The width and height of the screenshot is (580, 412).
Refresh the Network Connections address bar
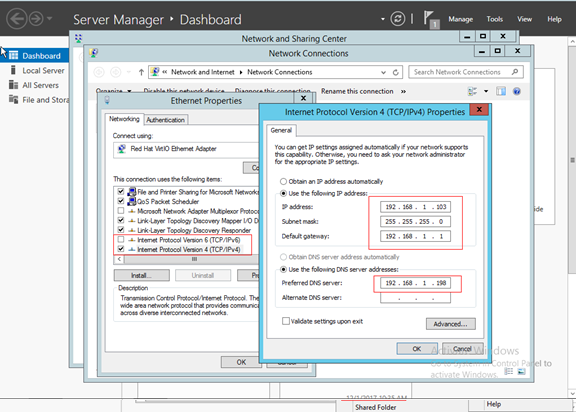tap(395, 72)
